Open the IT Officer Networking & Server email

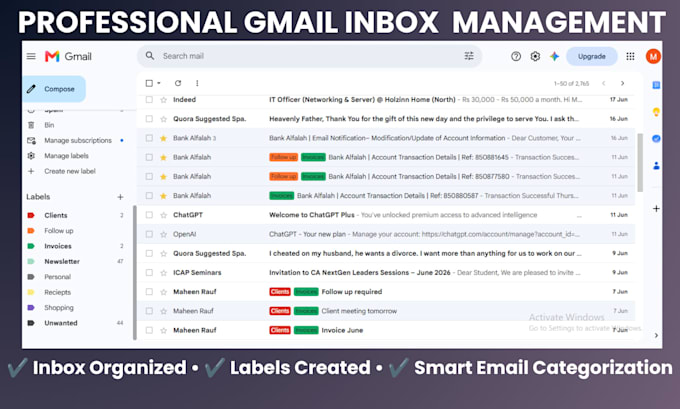[386, 100]
